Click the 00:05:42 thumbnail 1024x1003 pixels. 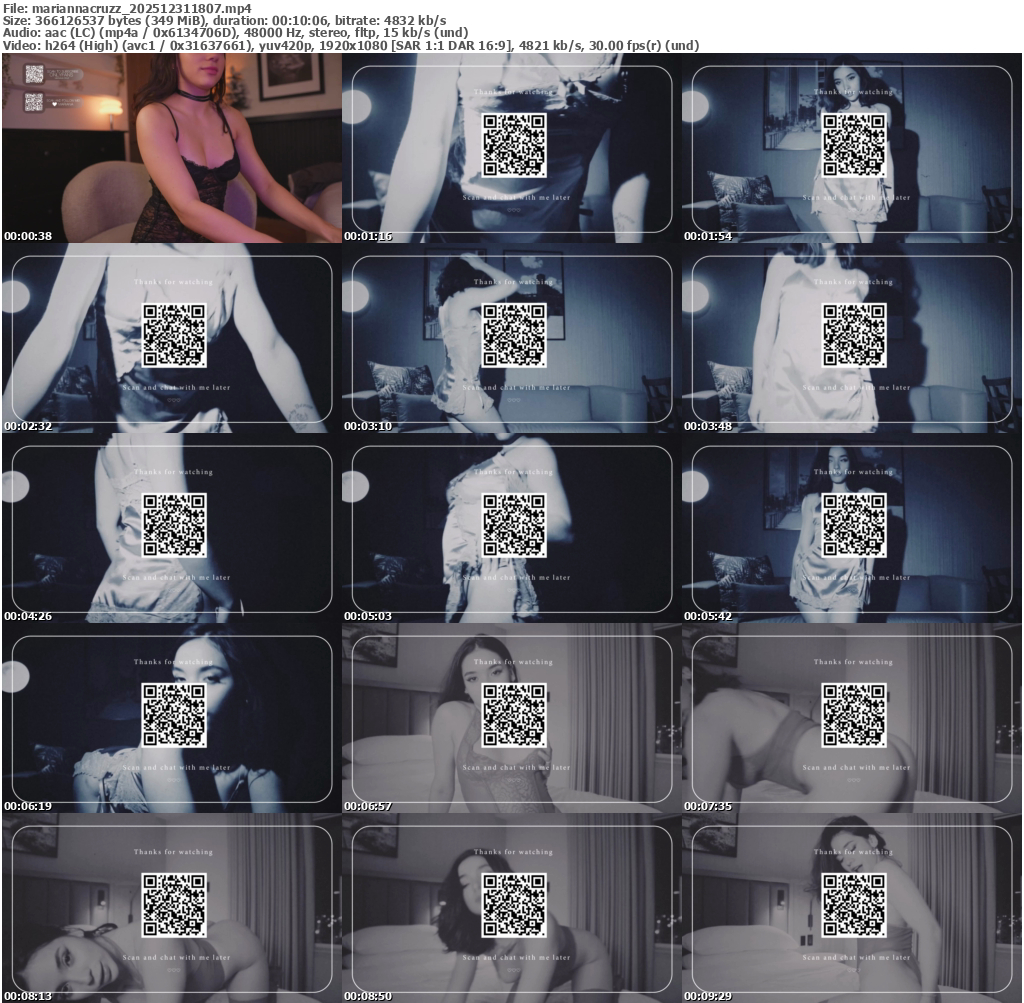coord(851,529)
